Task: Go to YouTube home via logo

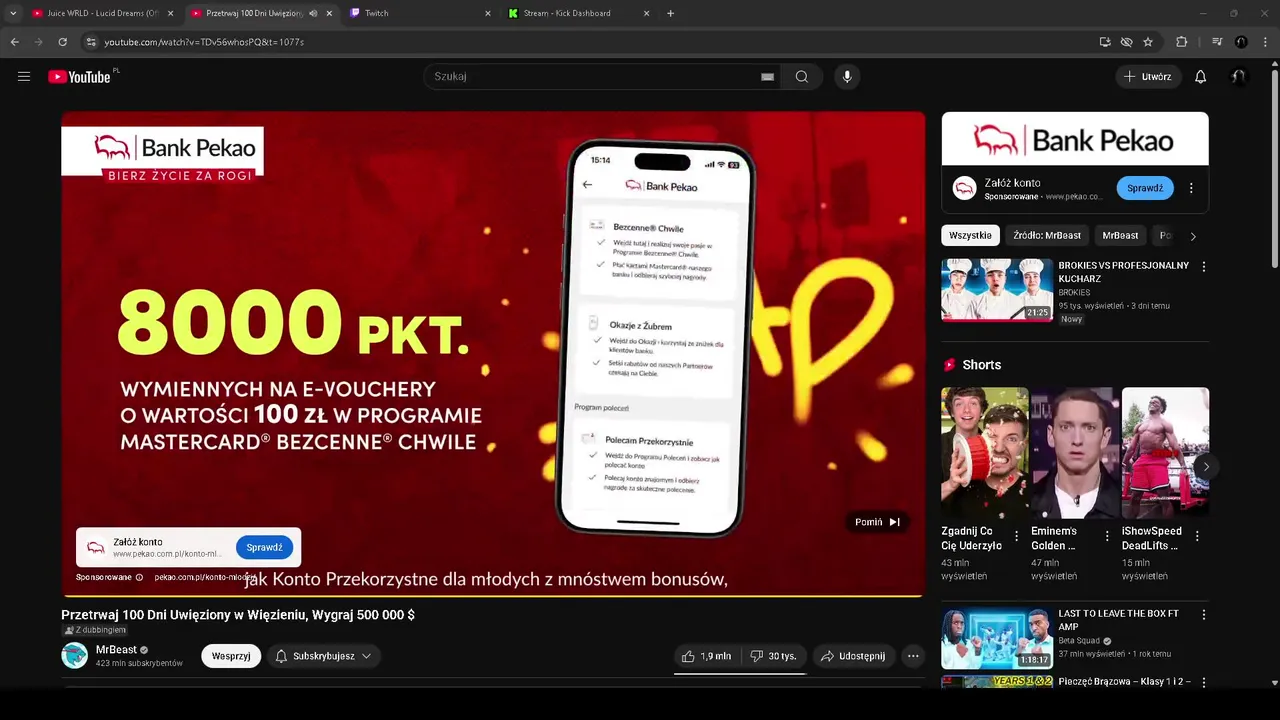Action: pos(79,77)
